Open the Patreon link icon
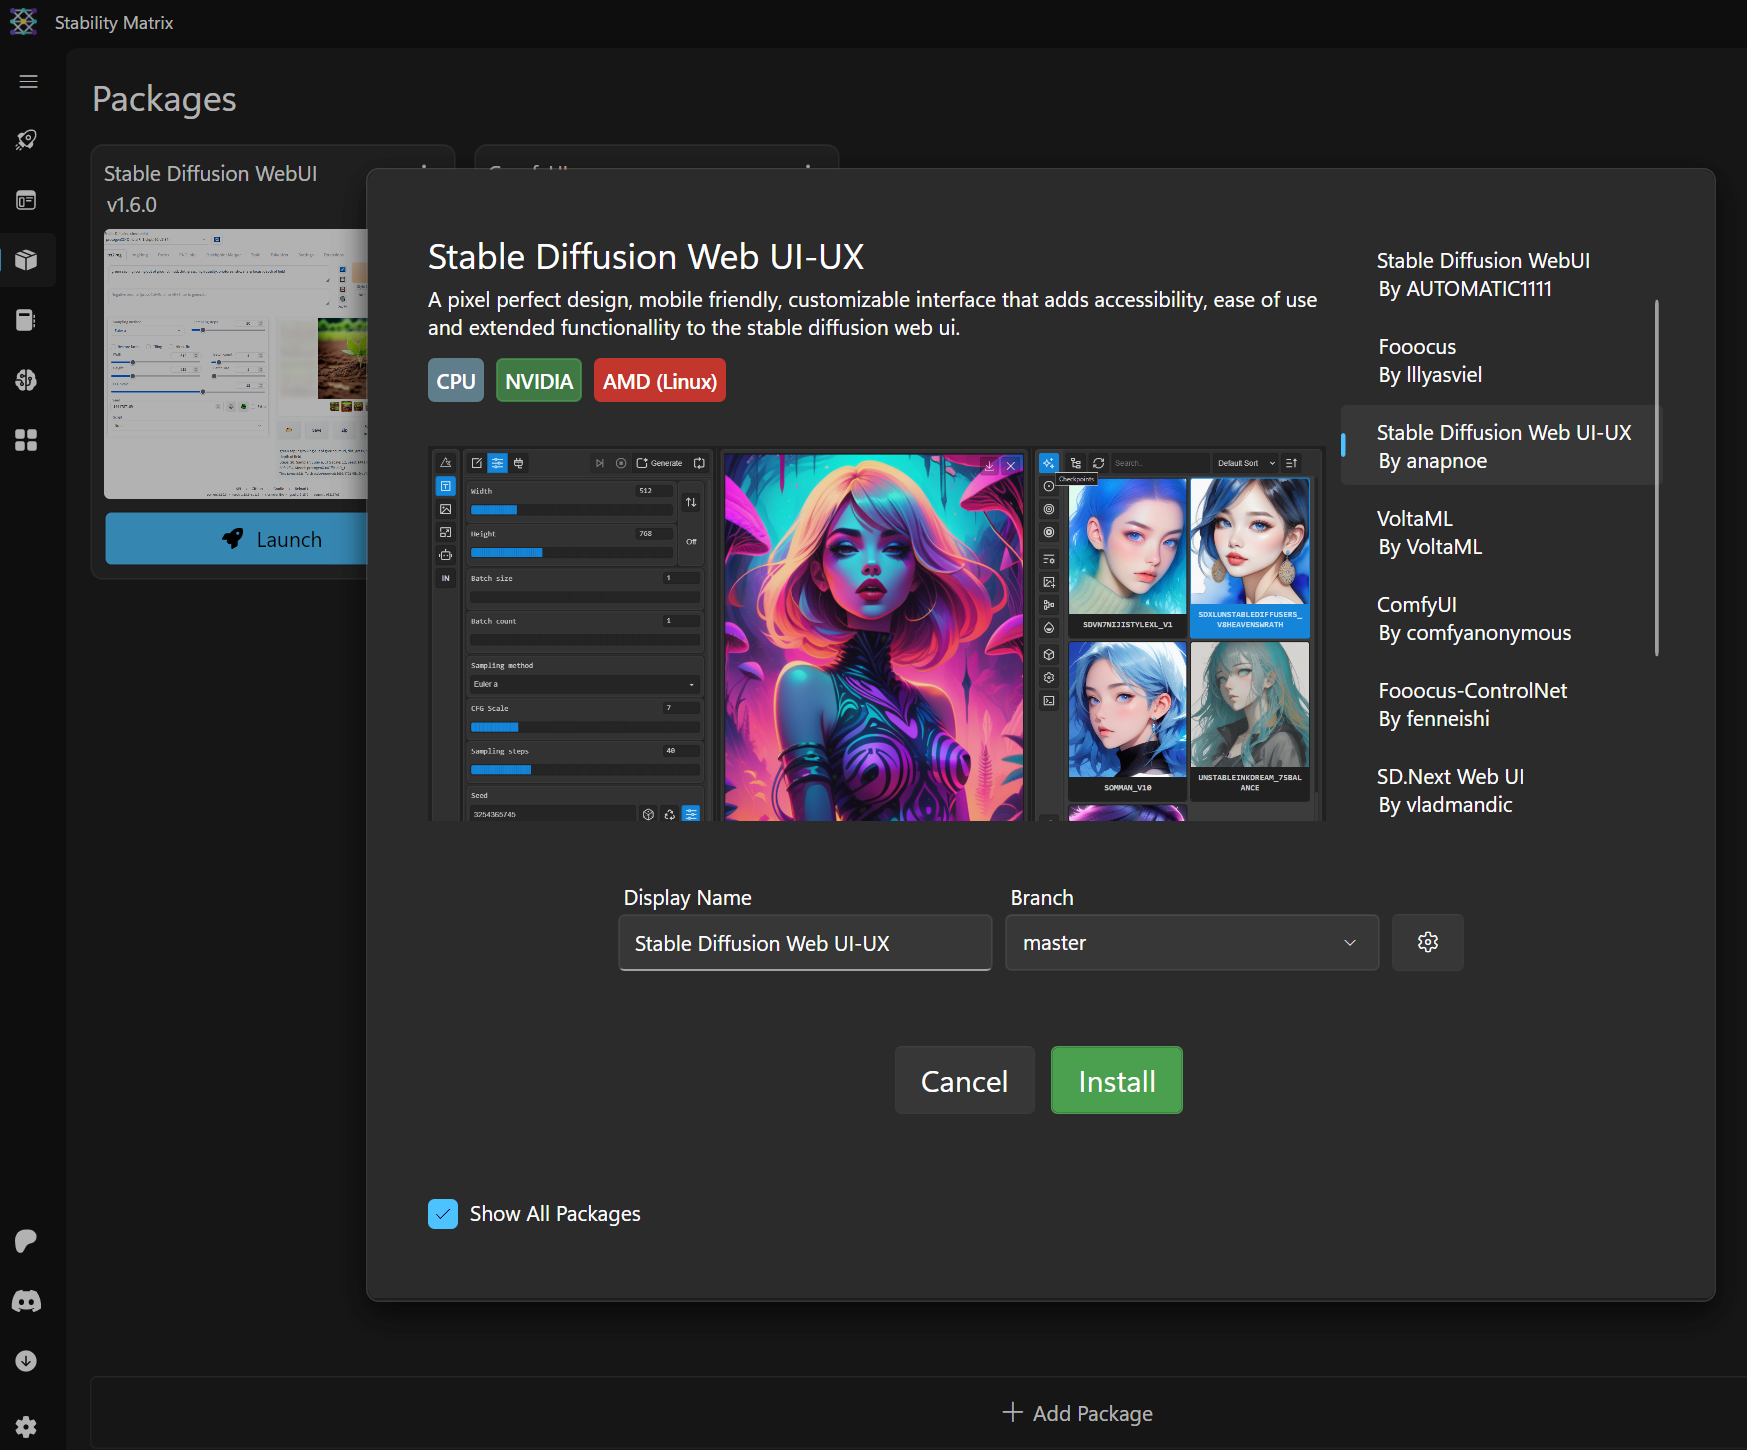This screenshot has height=1450, width=1747. 27,1241
